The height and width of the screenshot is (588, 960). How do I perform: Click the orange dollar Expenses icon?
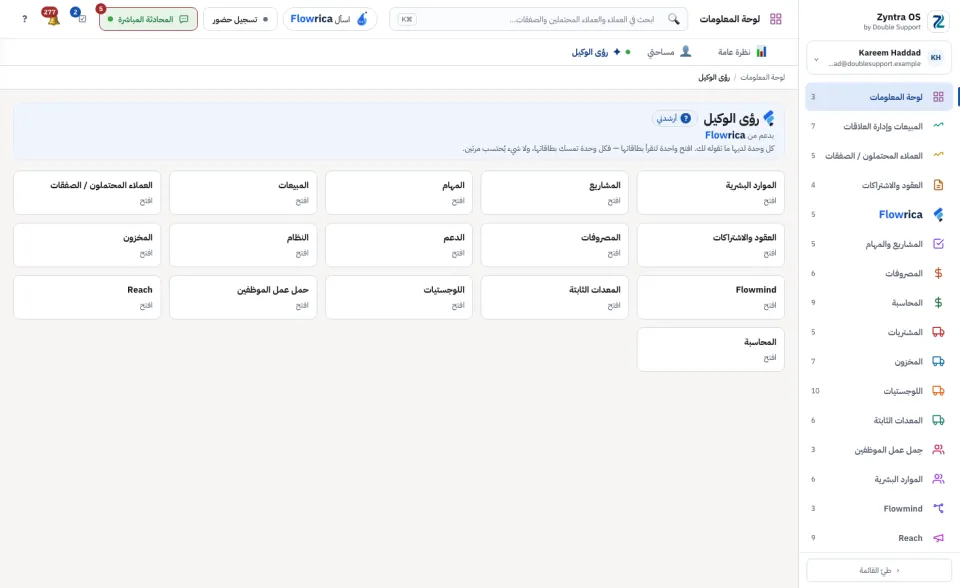[938, 273]
